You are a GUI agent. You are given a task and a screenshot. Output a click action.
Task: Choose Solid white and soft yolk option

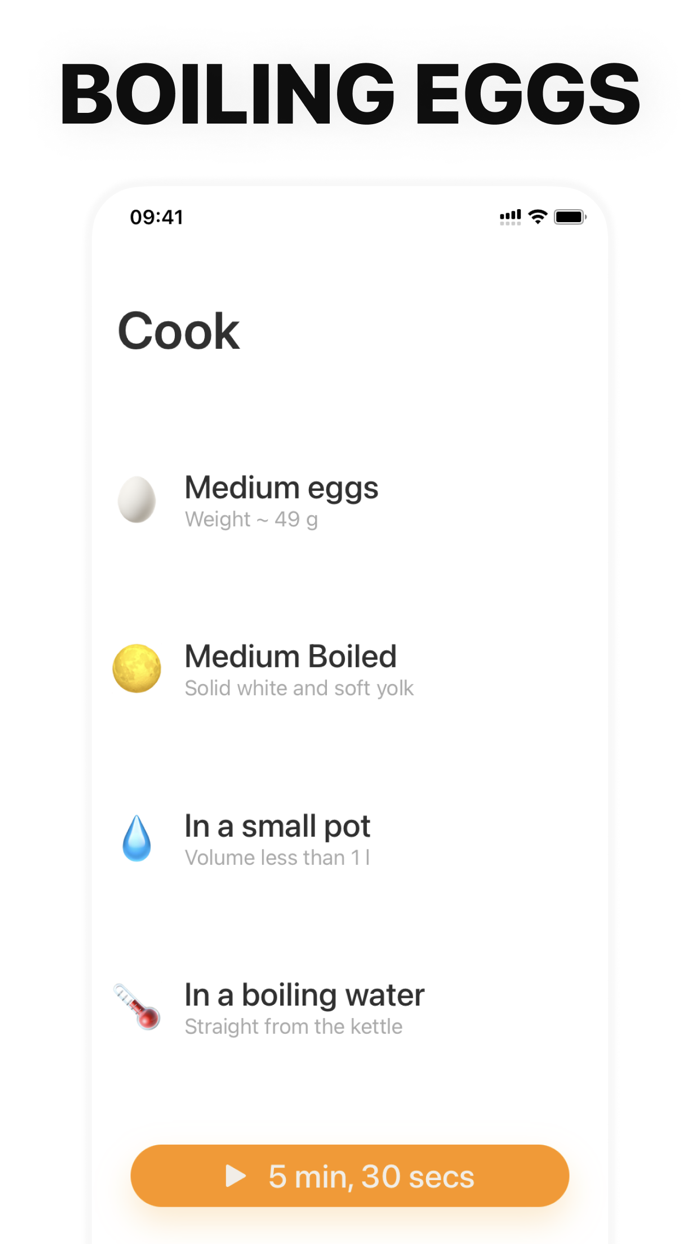coord(298,688)
